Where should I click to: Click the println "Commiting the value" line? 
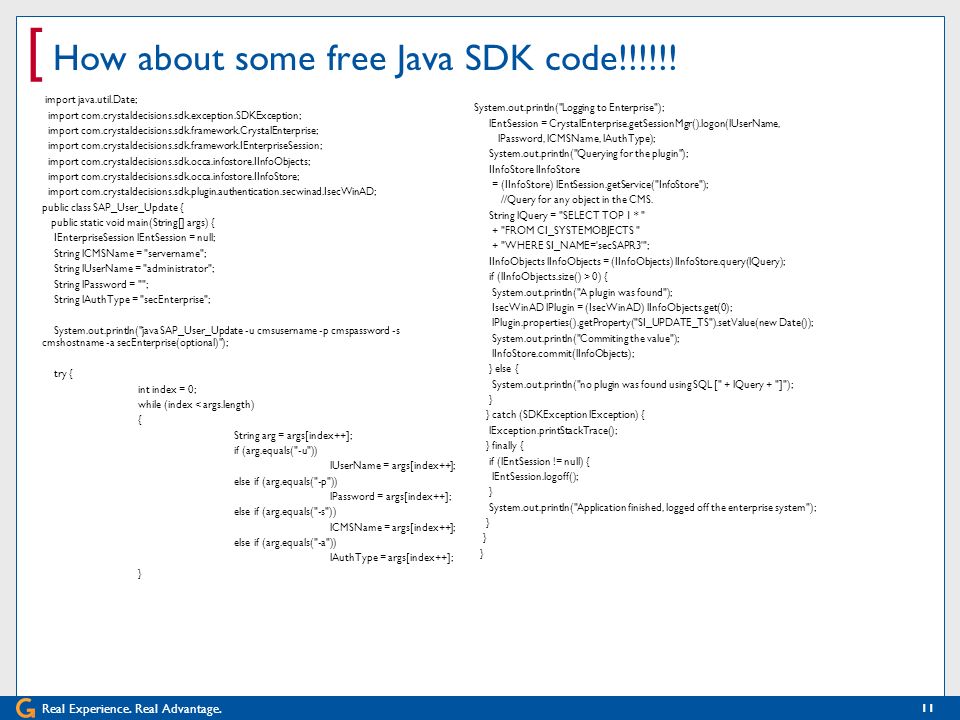point(585,339)
